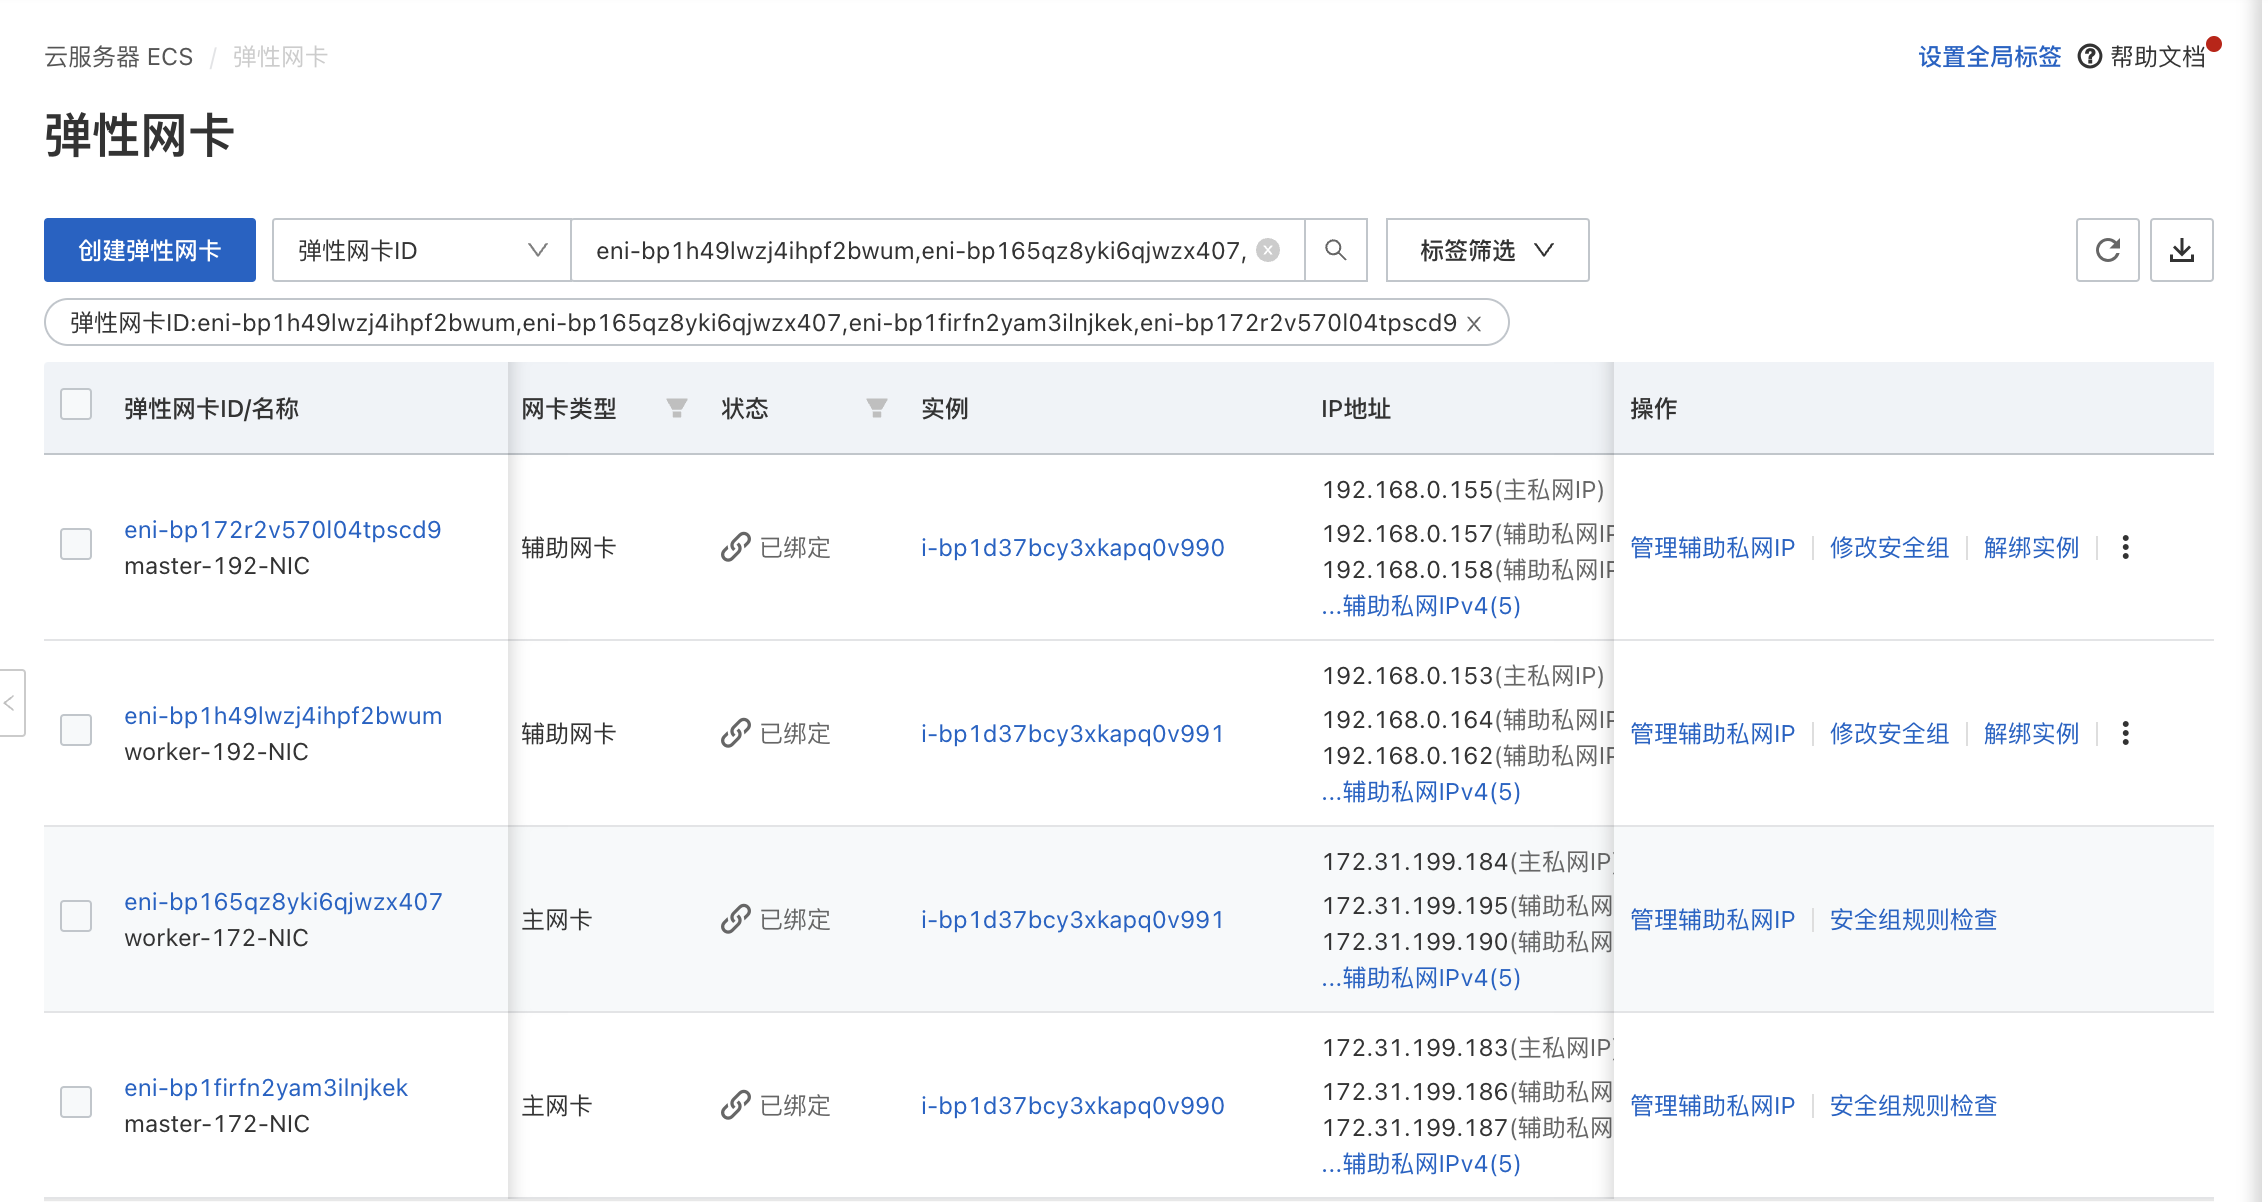Refresh the elastic network card list
The height and width of the screenshot is (1202, 2268).
[2108, 250]
